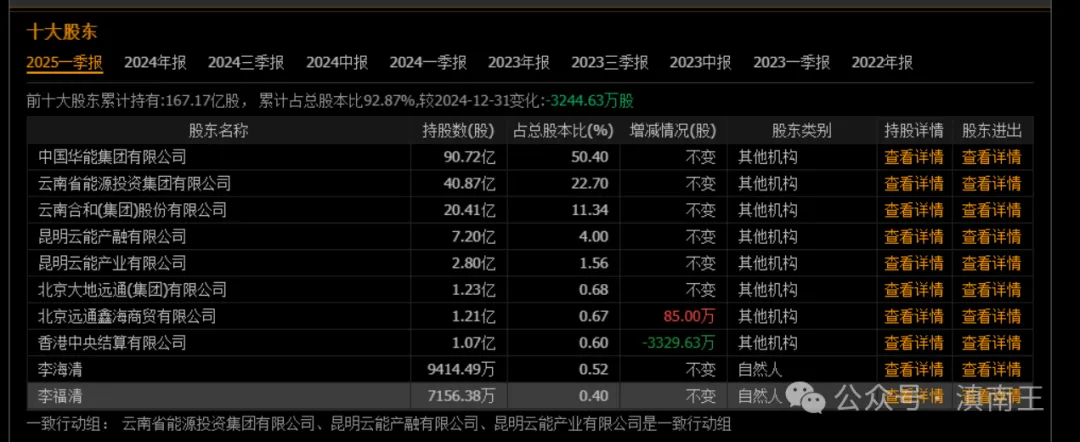Open 持股详情 link for 中国华能集团有限公司
Image resolution: width=1080 pixels, height=442 pixels.
pyautogui.click(x=913, y=157)
